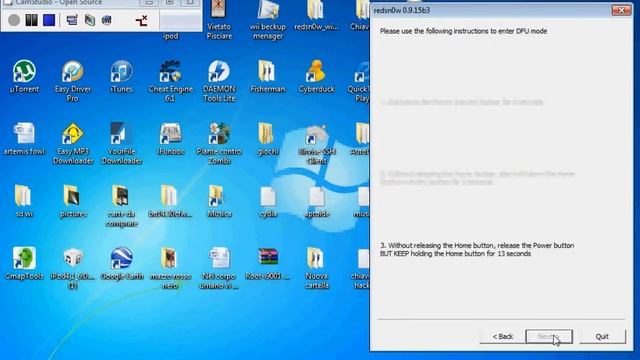The image size is (640, 360).
Task: Click the DAEMON Tools Lite icon
Action: (219, 81)
